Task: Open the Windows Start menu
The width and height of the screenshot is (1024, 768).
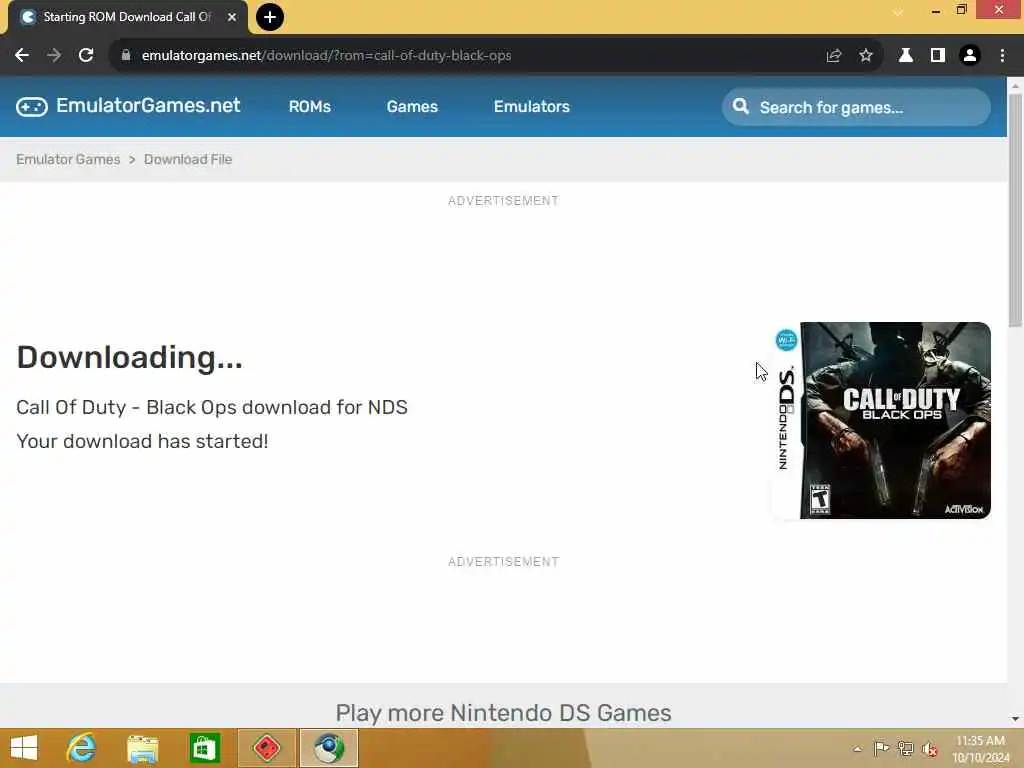Action: coord(24,748)
